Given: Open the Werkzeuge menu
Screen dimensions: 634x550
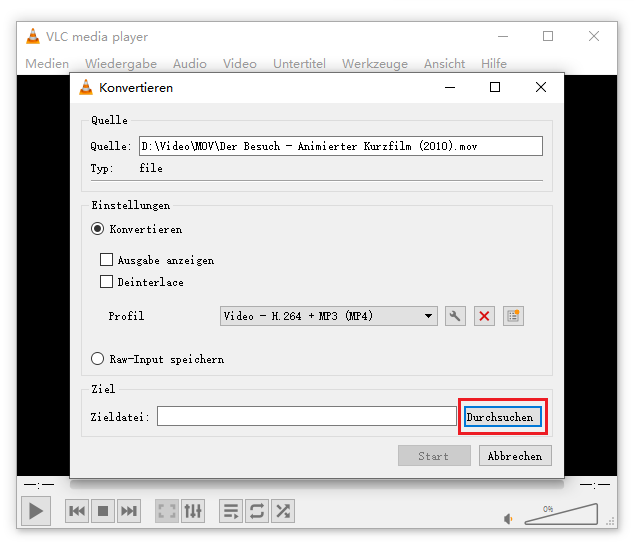Looking at the screenshot, I should point(375,64).
